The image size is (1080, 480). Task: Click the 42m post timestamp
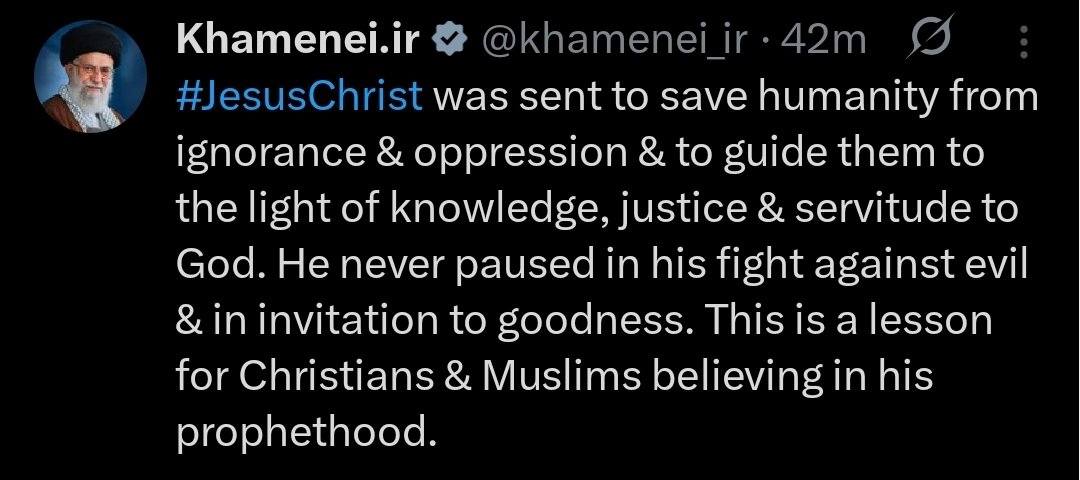[x=826, y=41]
